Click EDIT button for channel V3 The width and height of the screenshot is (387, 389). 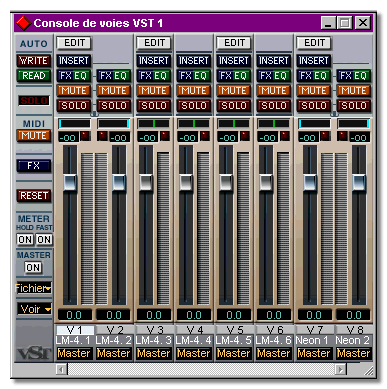[x=154, y=43]
